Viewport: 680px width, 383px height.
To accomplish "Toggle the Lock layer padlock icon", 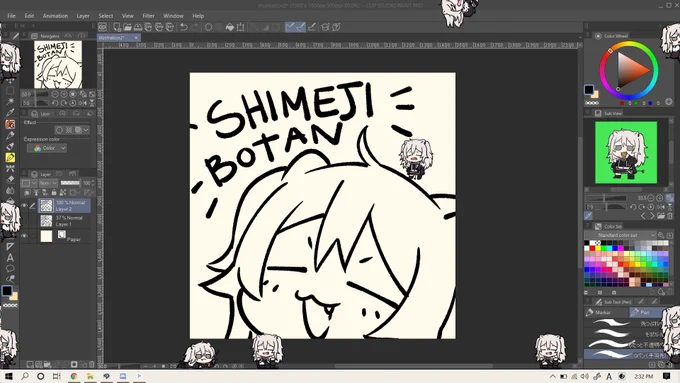I will 54,193.
